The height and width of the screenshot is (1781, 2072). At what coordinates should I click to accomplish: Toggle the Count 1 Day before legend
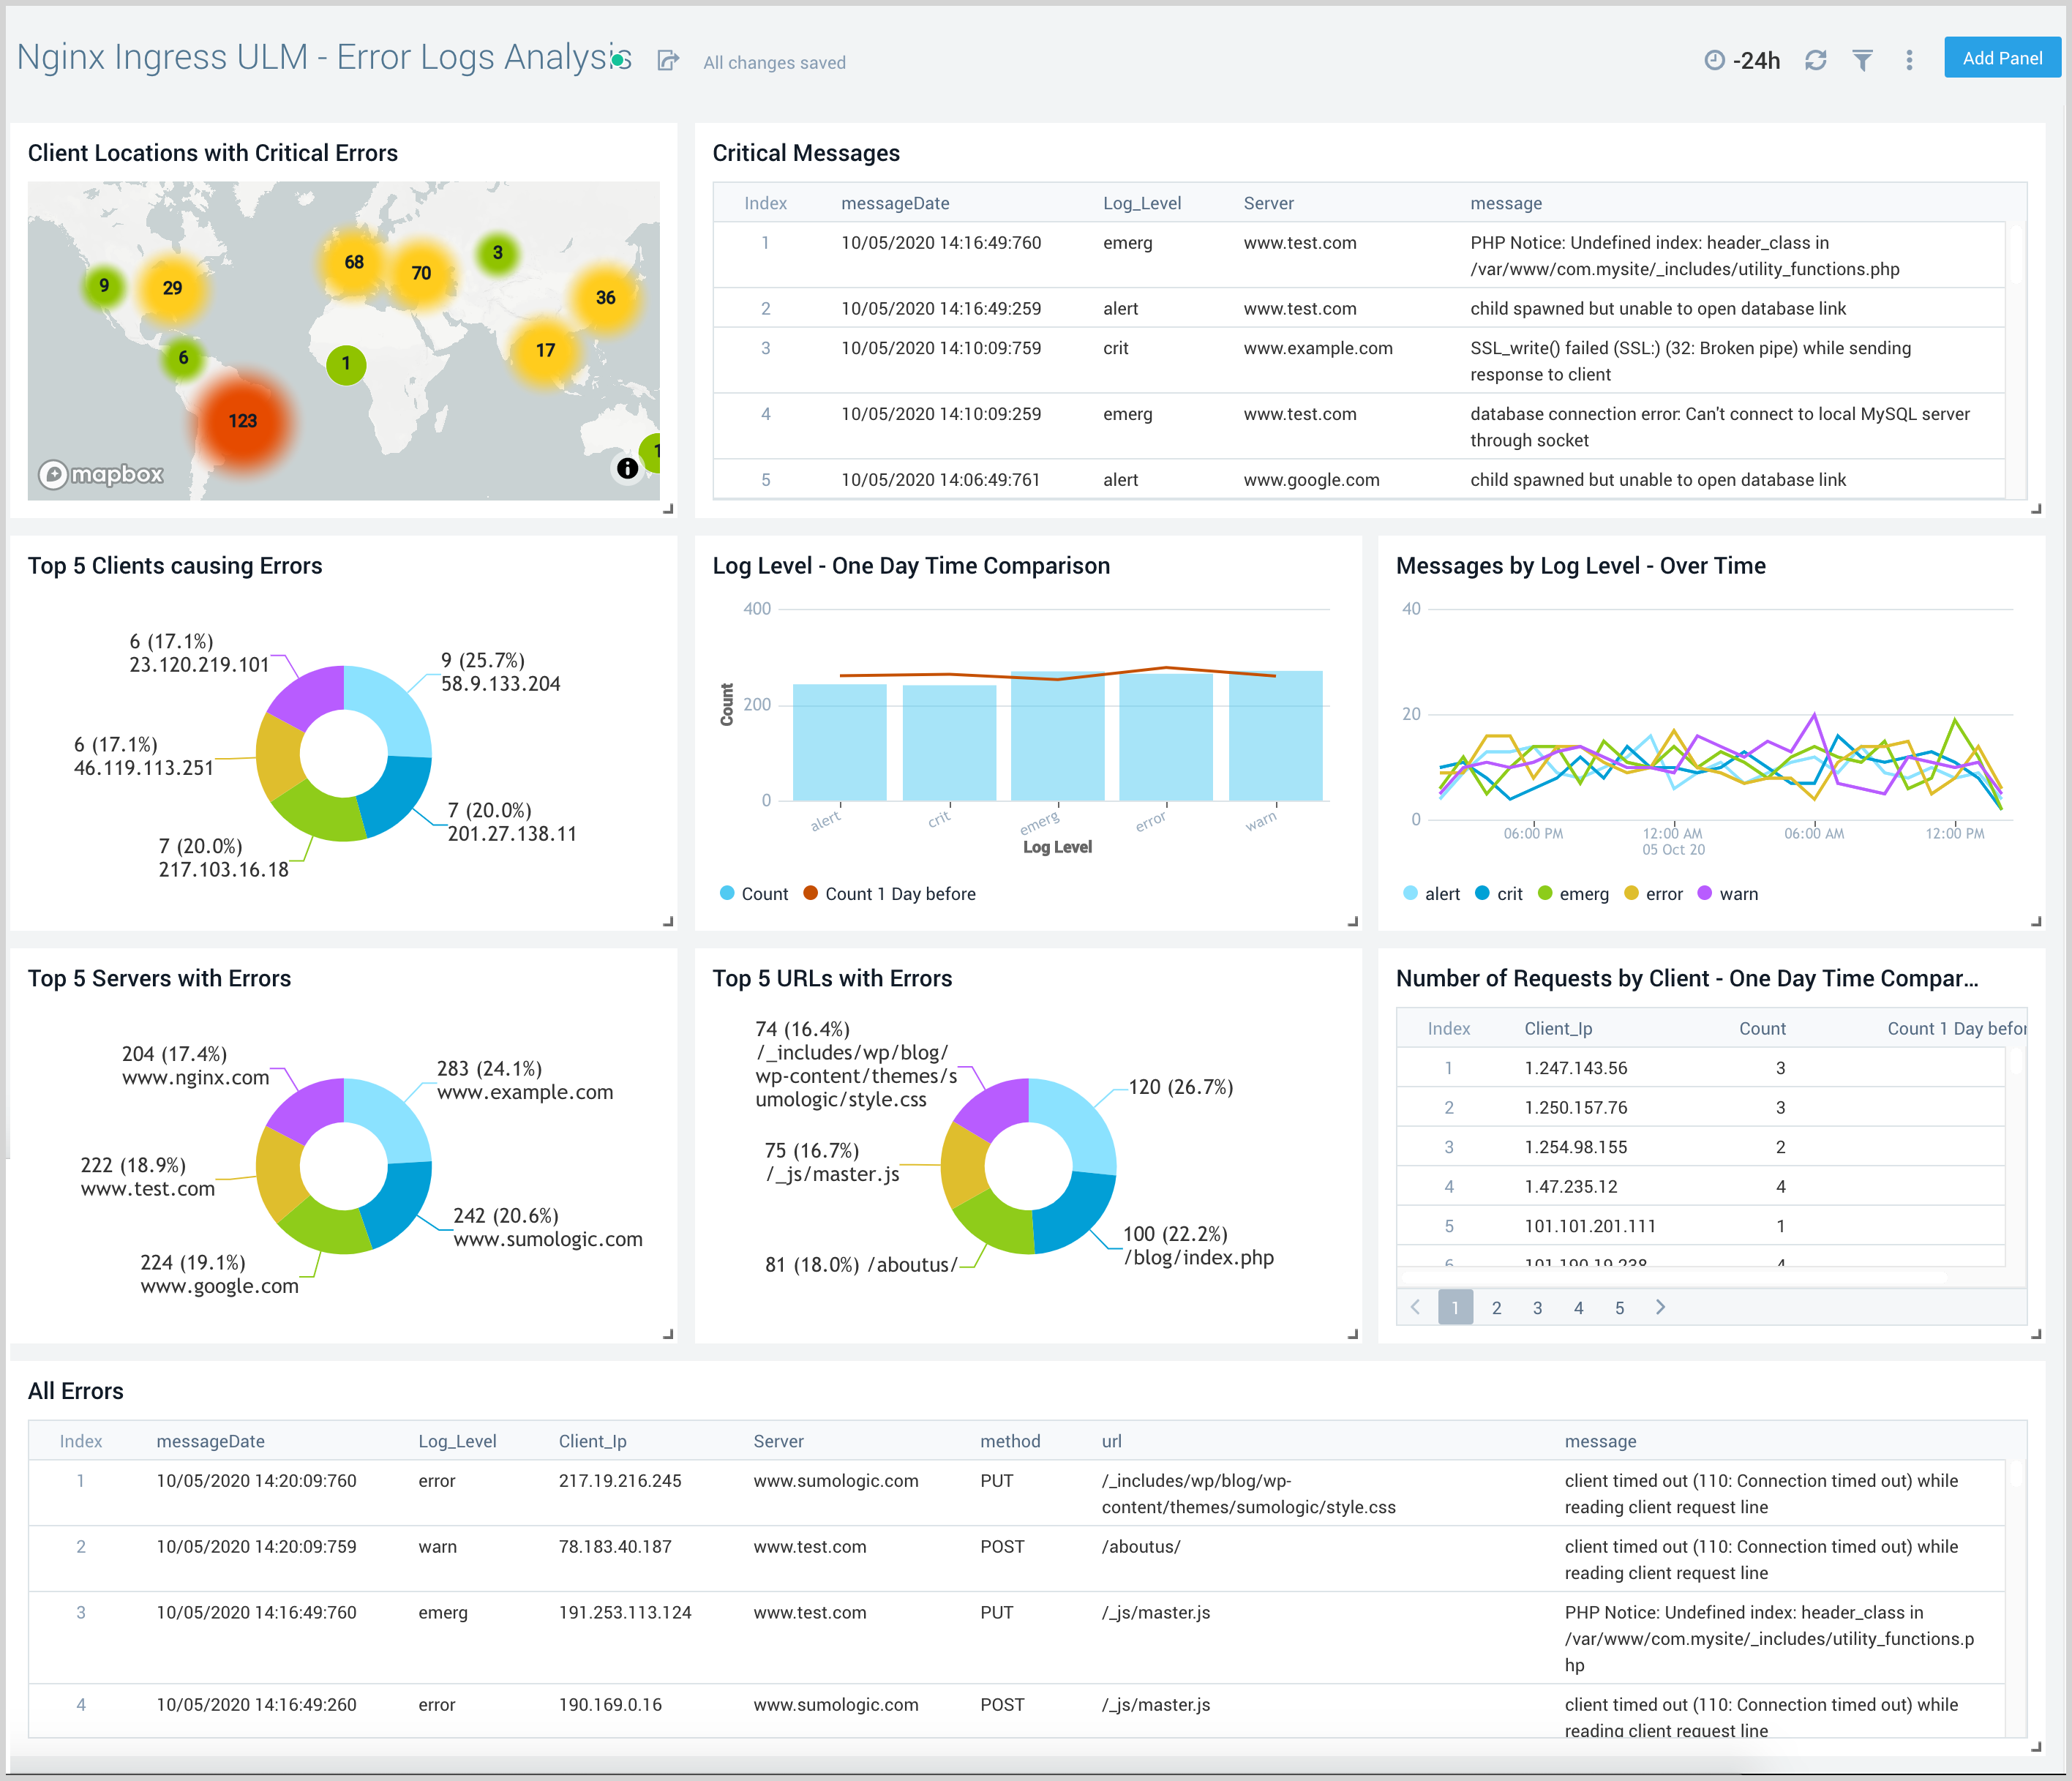(x=889, y=894)
